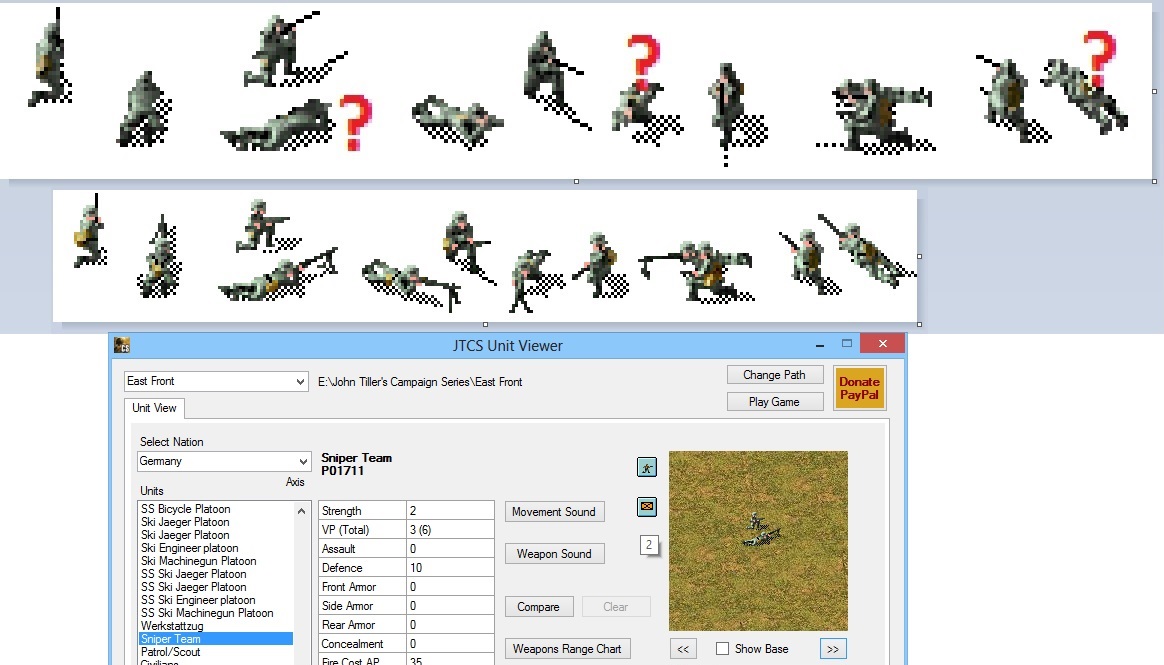The height and width of the screenshot is (665, 1164).
Task: Switch to the Unit View tab
Action: 154,408
